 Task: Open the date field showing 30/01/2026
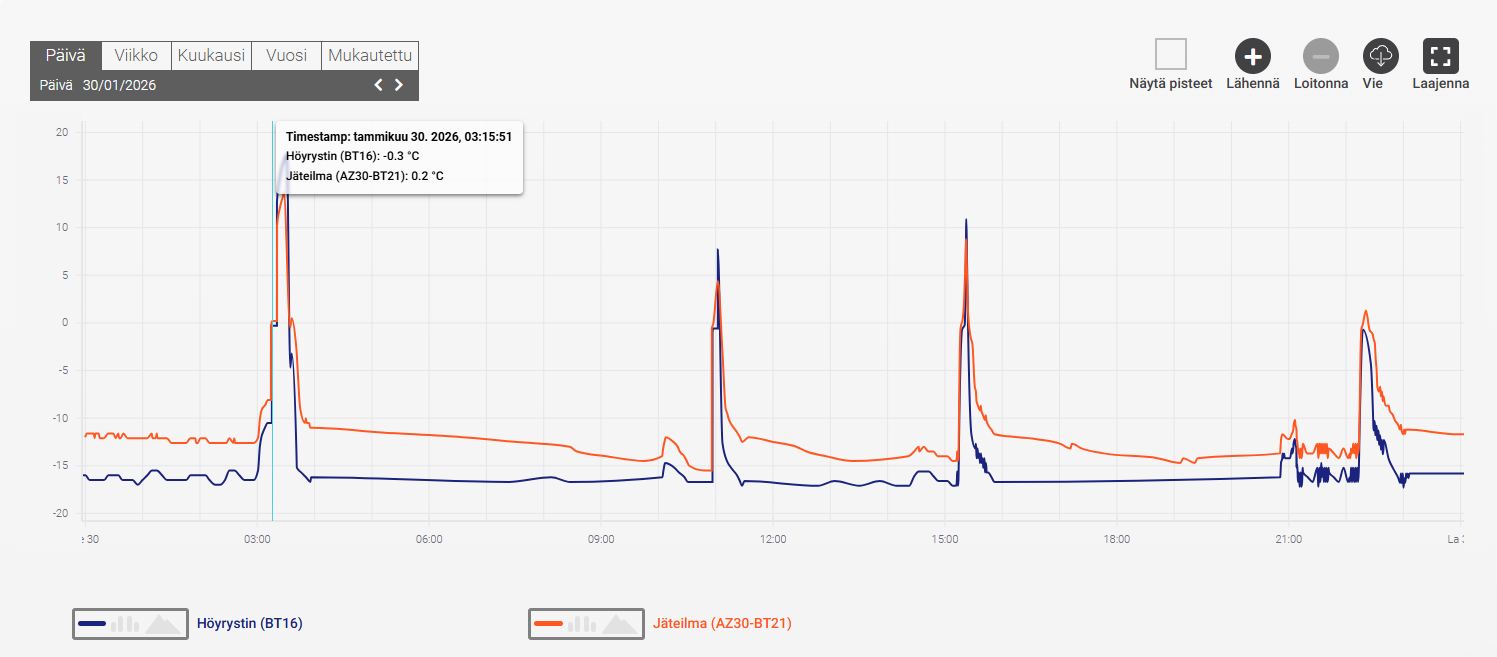pos(119,85)
